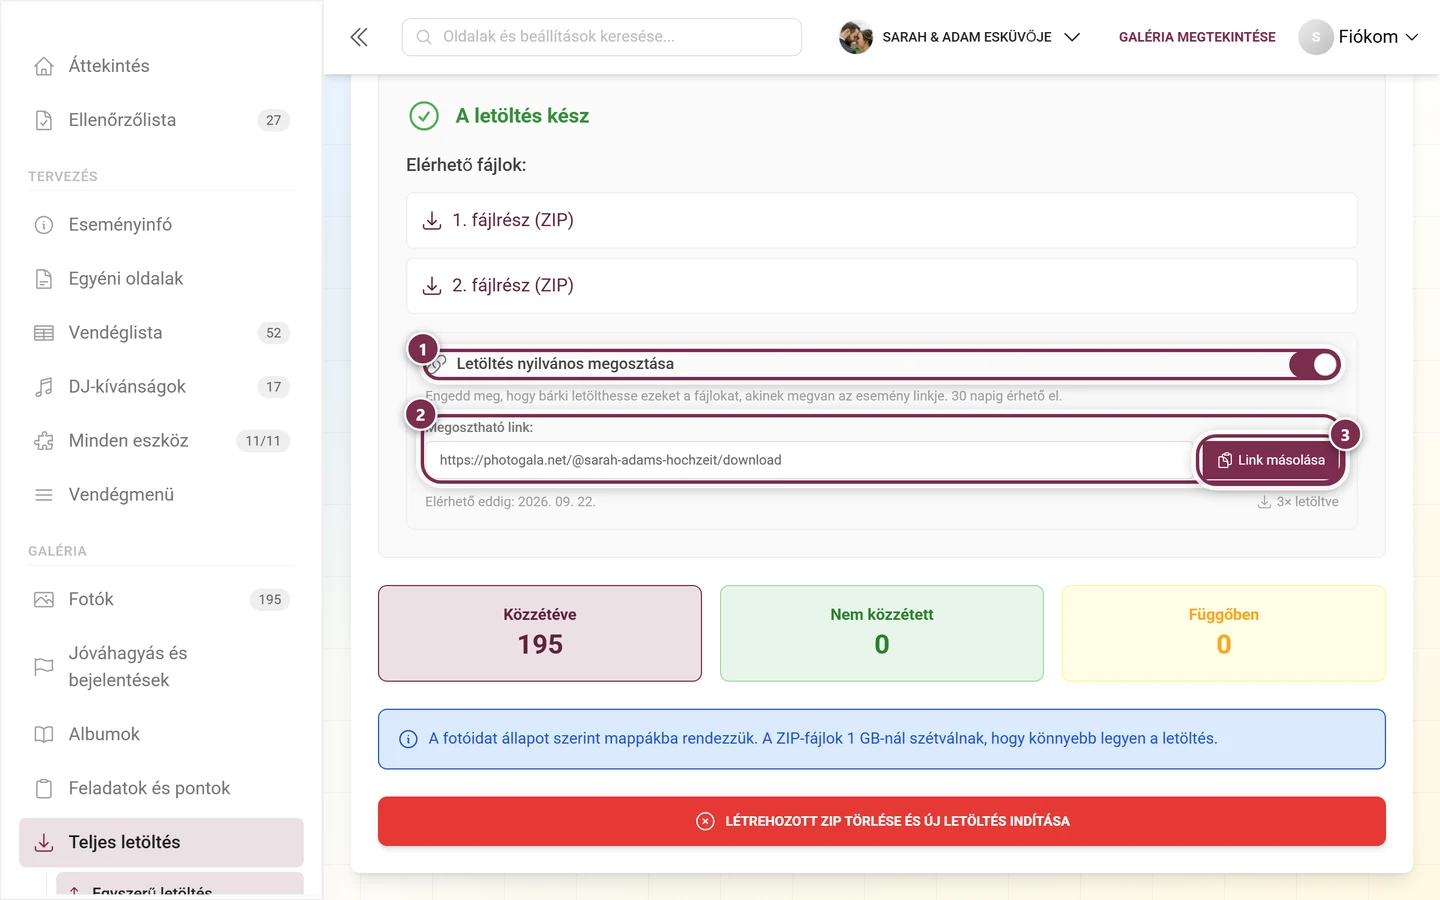Download 1. fájlrész (ZIP) file
The width and height of the screenshot is (1440, 900).
coord(882,221)
